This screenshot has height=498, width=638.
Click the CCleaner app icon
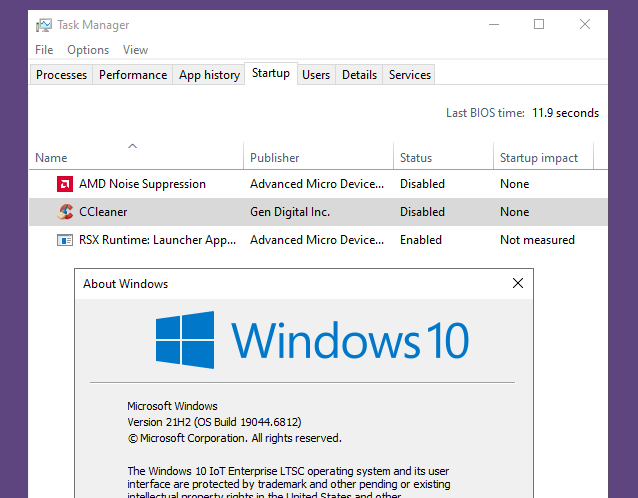click(x=65, y=212)
